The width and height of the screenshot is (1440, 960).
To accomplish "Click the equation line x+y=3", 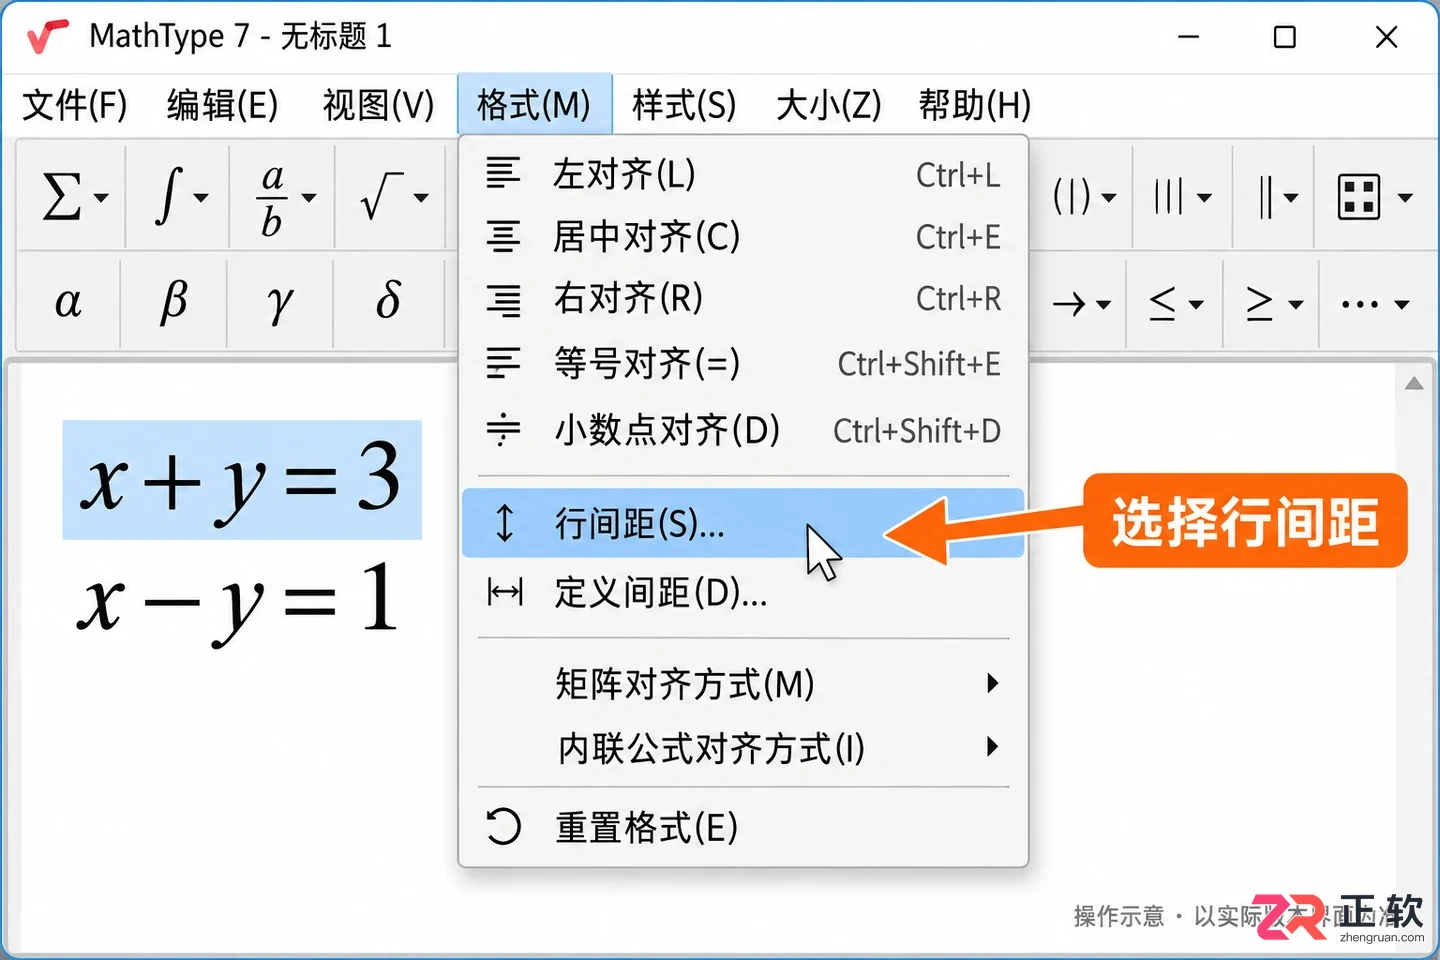I will click(x=242, y=480).
